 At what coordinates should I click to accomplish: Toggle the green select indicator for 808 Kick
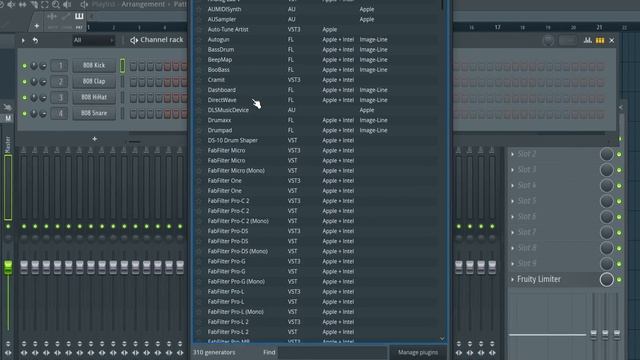122,66
